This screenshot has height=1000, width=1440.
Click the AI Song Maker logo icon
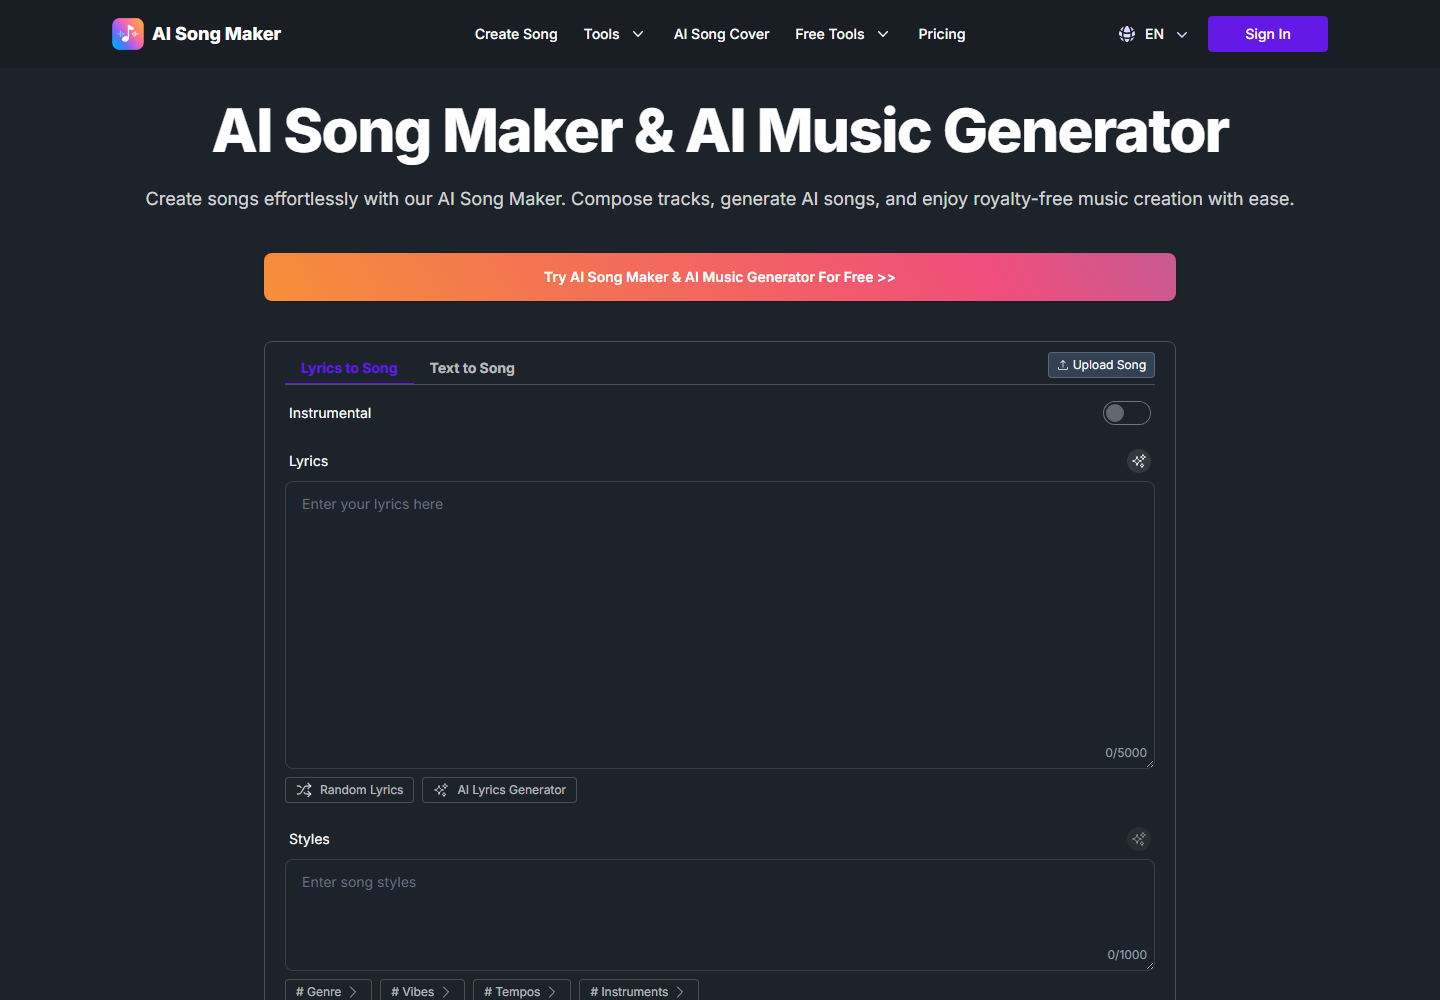tap(128, 34)
